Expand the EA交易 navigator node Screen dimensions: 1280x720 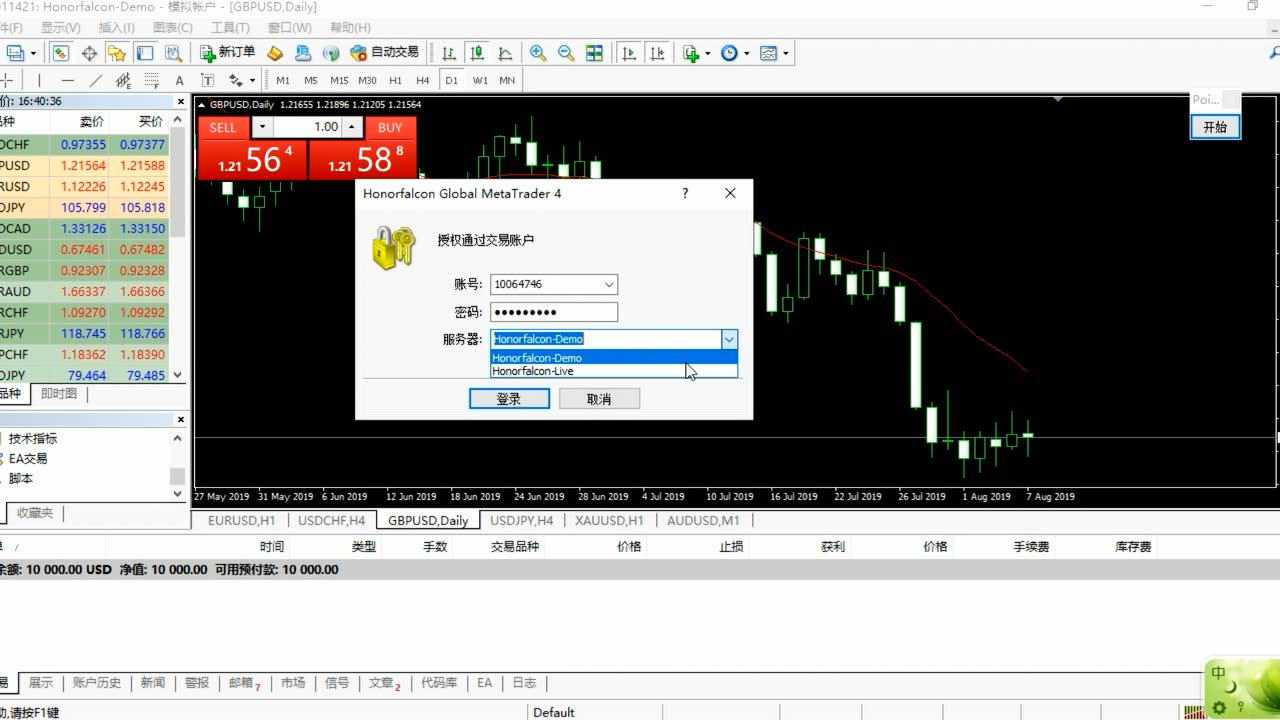(28, 458)
